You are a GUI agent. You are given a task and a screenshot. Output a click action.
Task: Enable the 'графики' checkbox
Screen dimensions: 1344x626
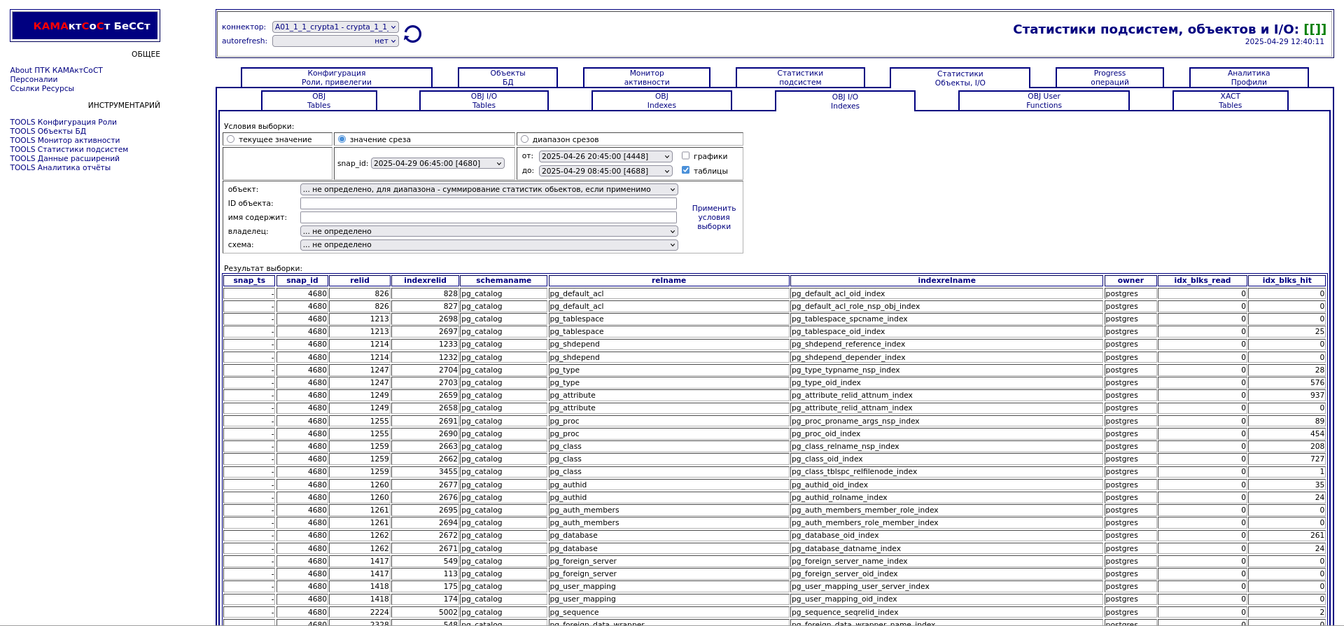coord(686,156)
